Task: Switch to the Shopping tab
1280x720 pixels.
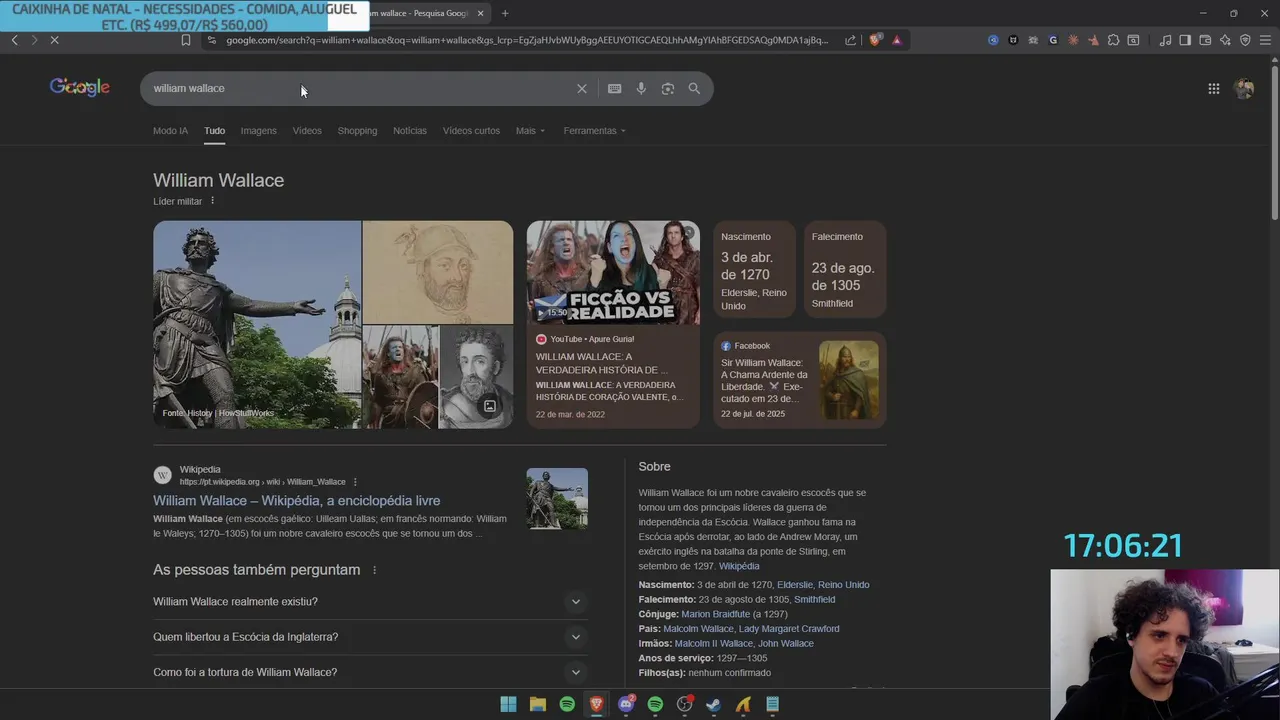Action: click(357, 131)
